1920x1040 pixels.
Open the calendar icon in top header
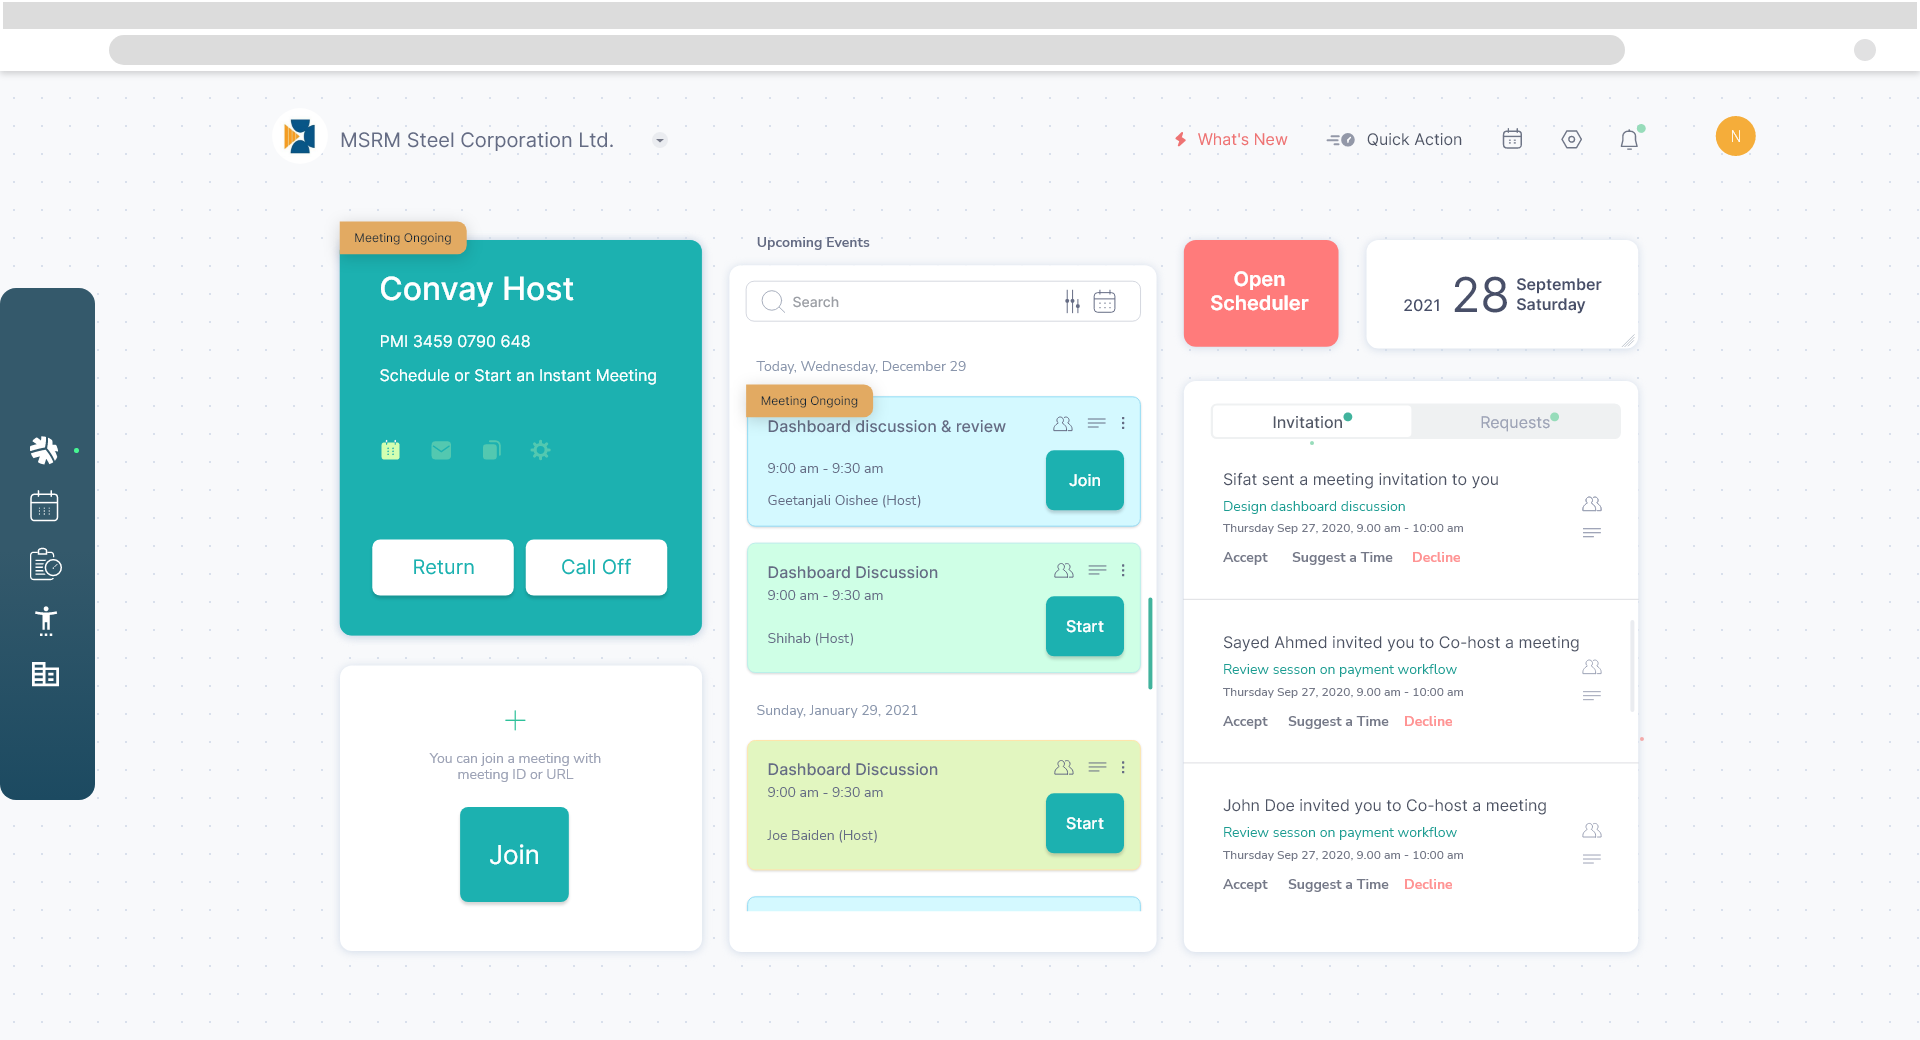(x=1512, y=140)
